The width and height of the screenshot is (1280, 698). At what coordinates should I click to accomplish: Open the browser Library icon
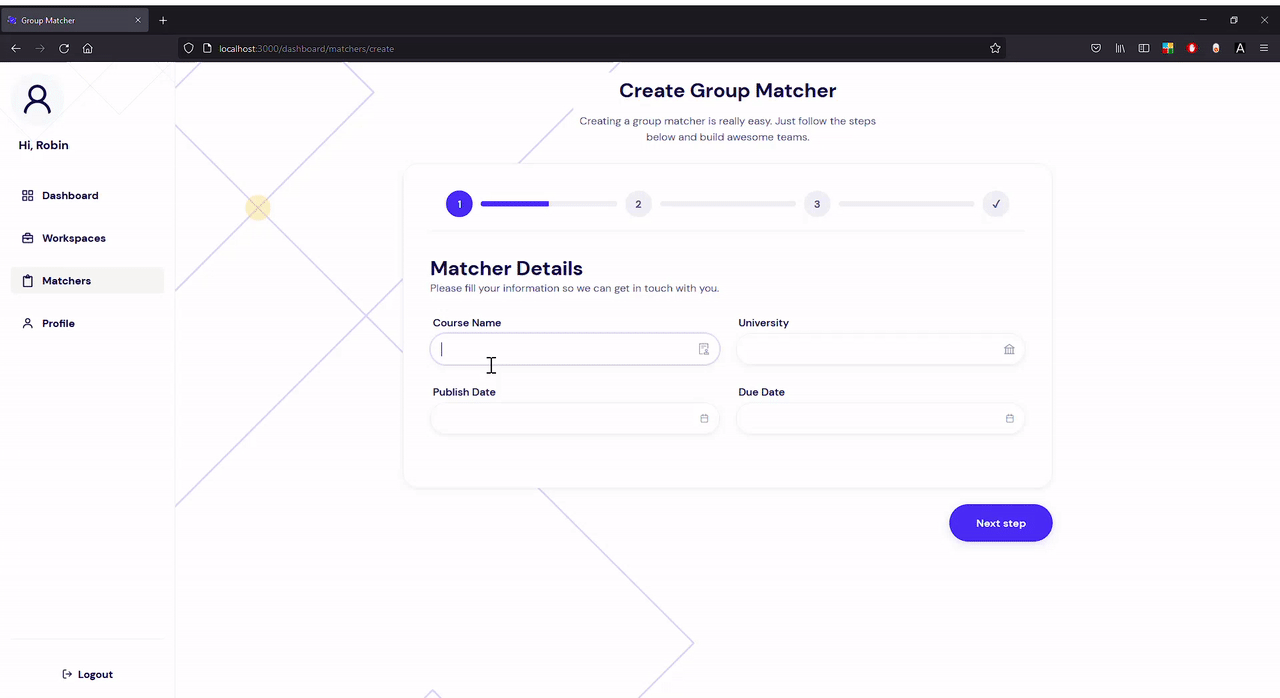[x=1119, y=48]
